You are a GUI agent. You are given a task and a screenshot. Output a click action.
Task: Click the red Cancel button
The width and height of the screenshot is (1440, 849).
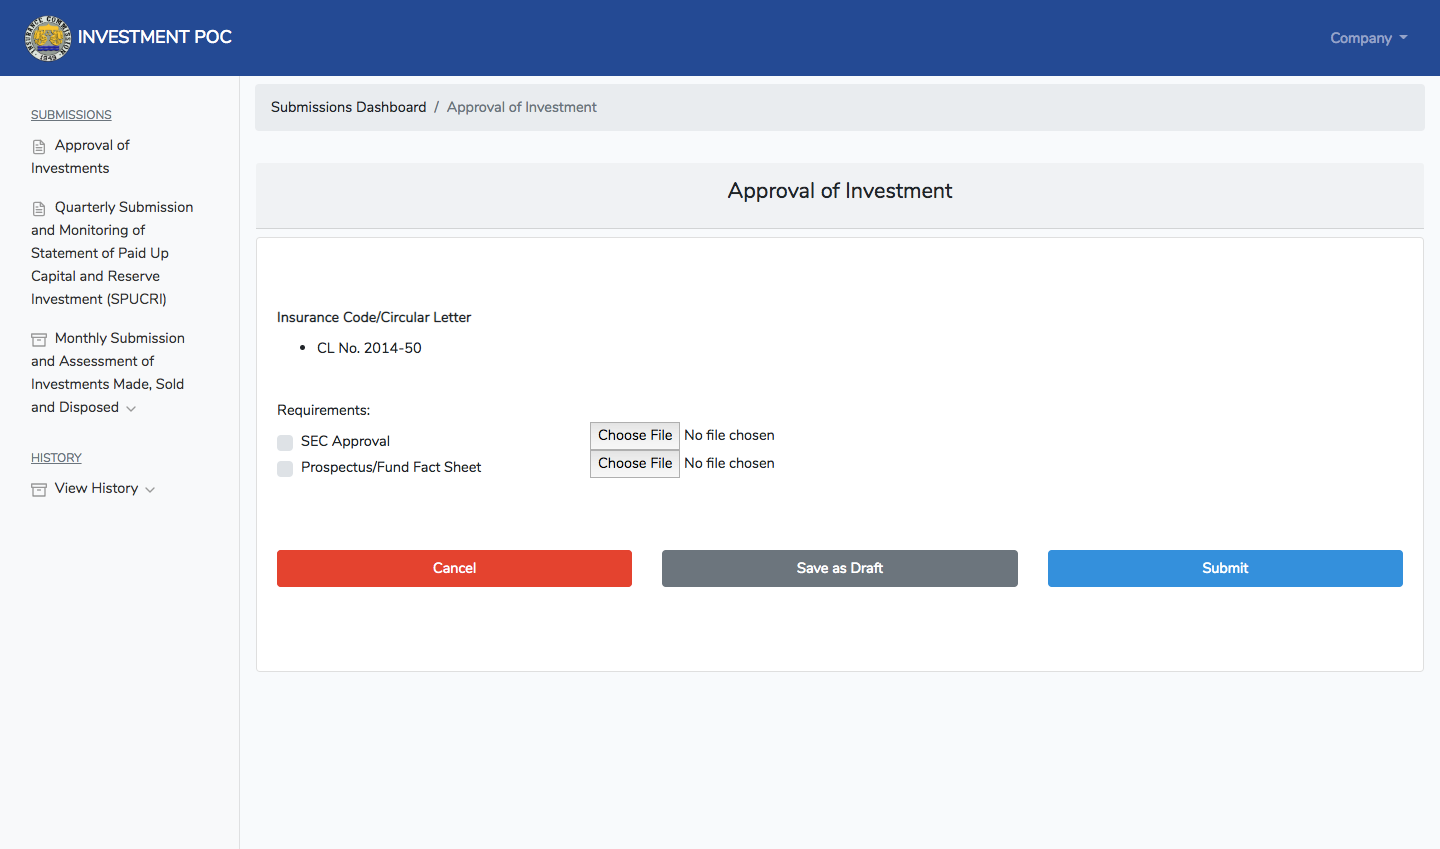click(x=454, y=568)
